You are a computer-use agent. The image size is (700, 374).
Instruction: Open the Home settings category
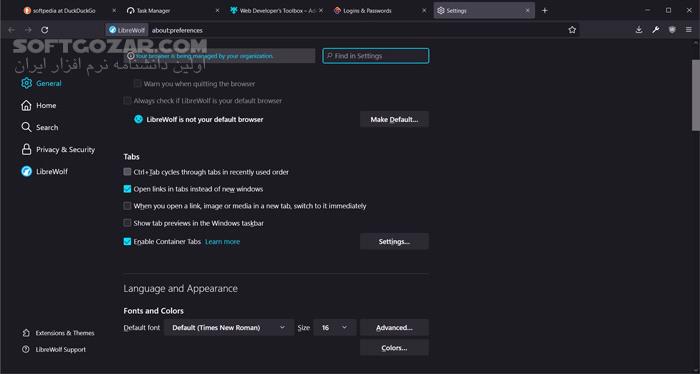[39, 105]
